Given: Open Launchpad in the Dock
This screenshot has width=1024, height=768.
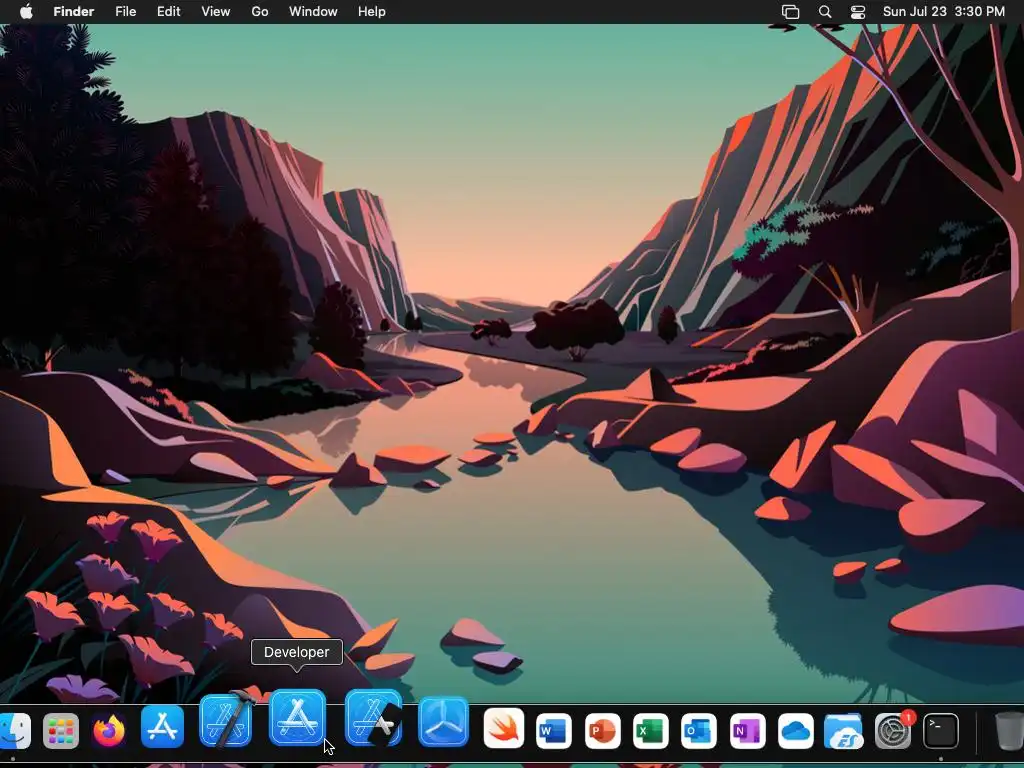Looking at the screenshot, I should pos(61,730).
